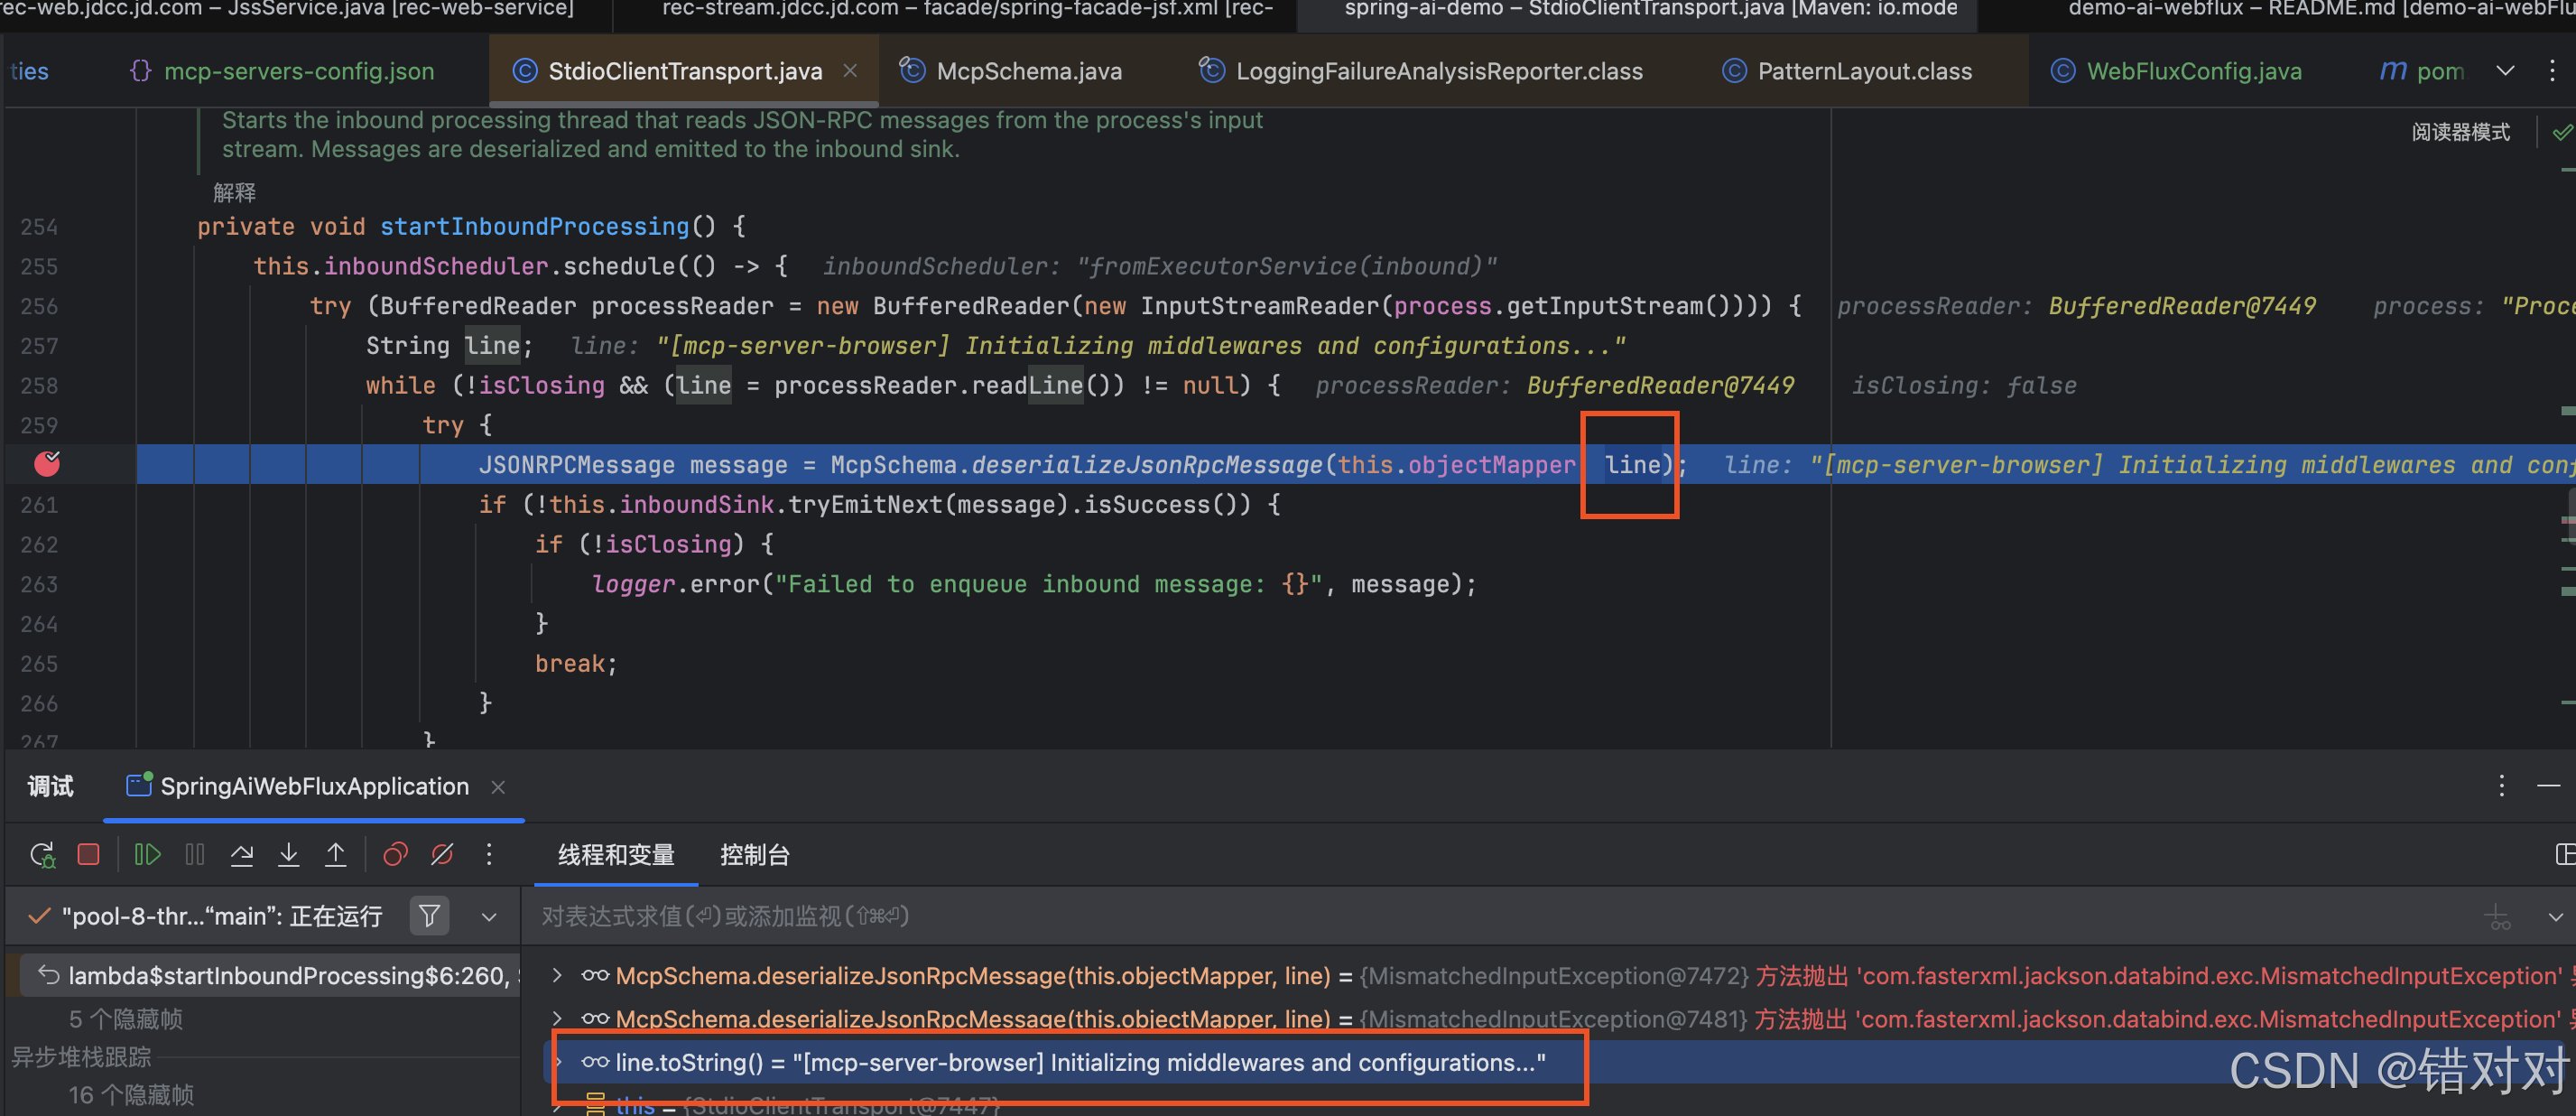The width and height of the screenshot is (2576, 1116).
Task: Switch to the 控制台 console tab
Action: (755, 855)
